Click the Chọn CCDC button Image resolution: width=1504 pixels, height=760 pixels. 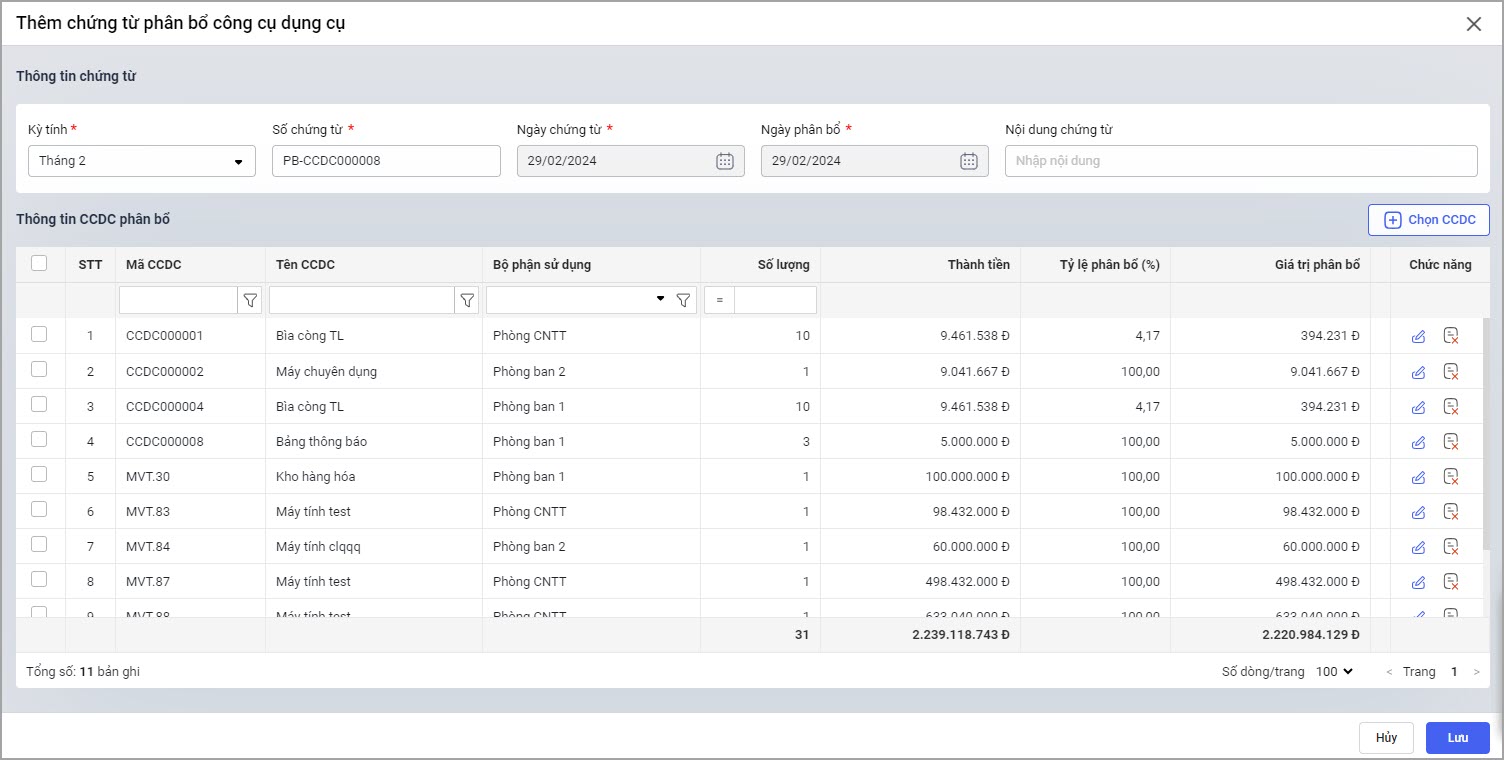tap(1428, 220)
